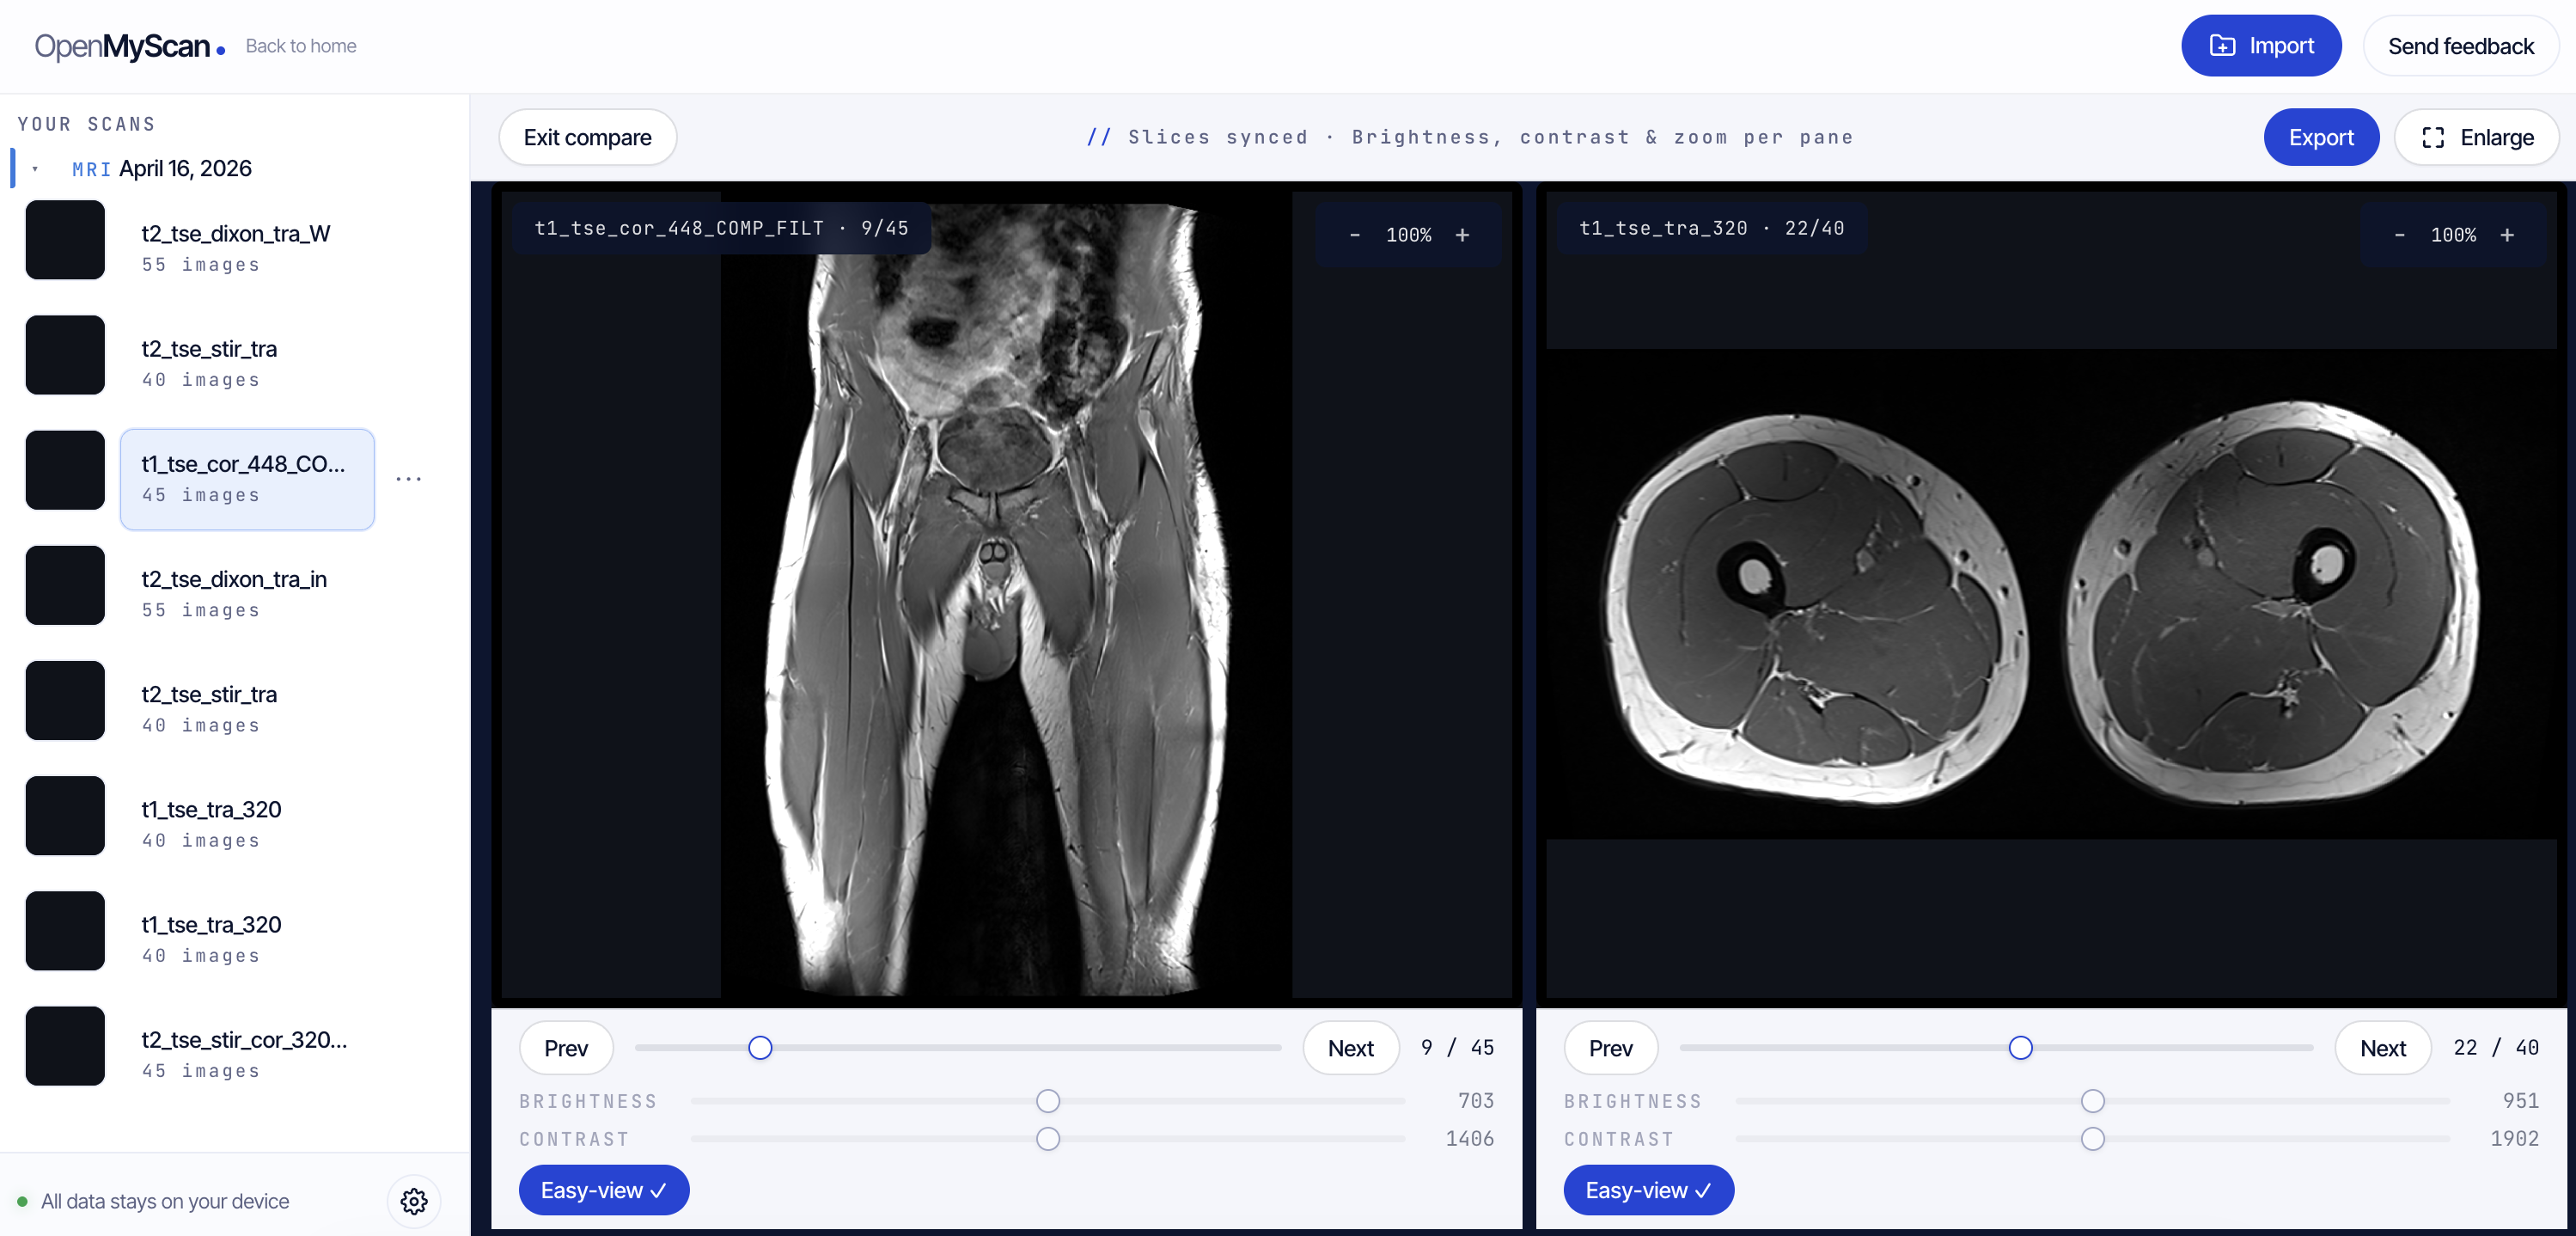
Task: Click the left pane 100% zoom value
Action: pos(1408,235)
